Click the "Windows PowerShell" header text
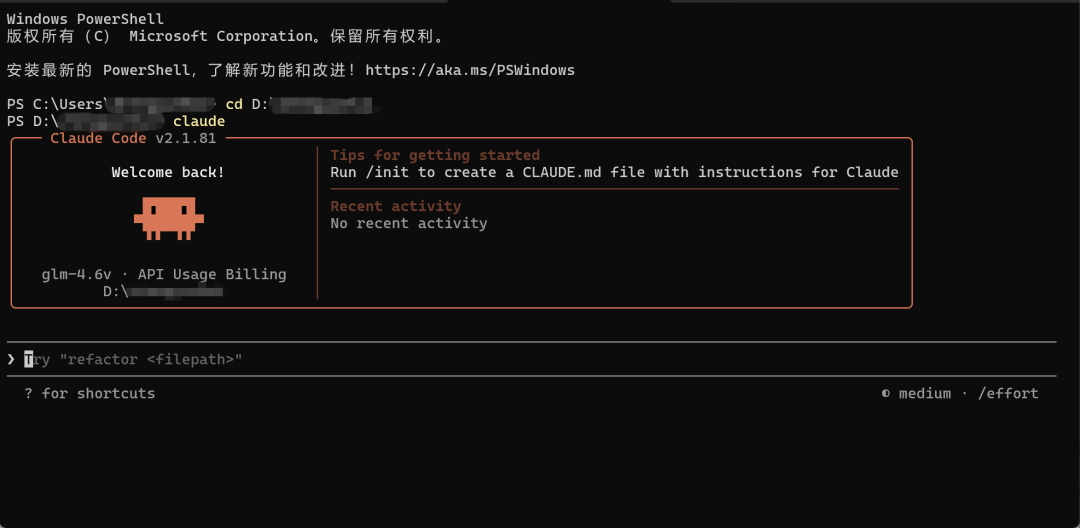Image resolution: width=1080 pixels, height=528 pixels. (85, 19)
